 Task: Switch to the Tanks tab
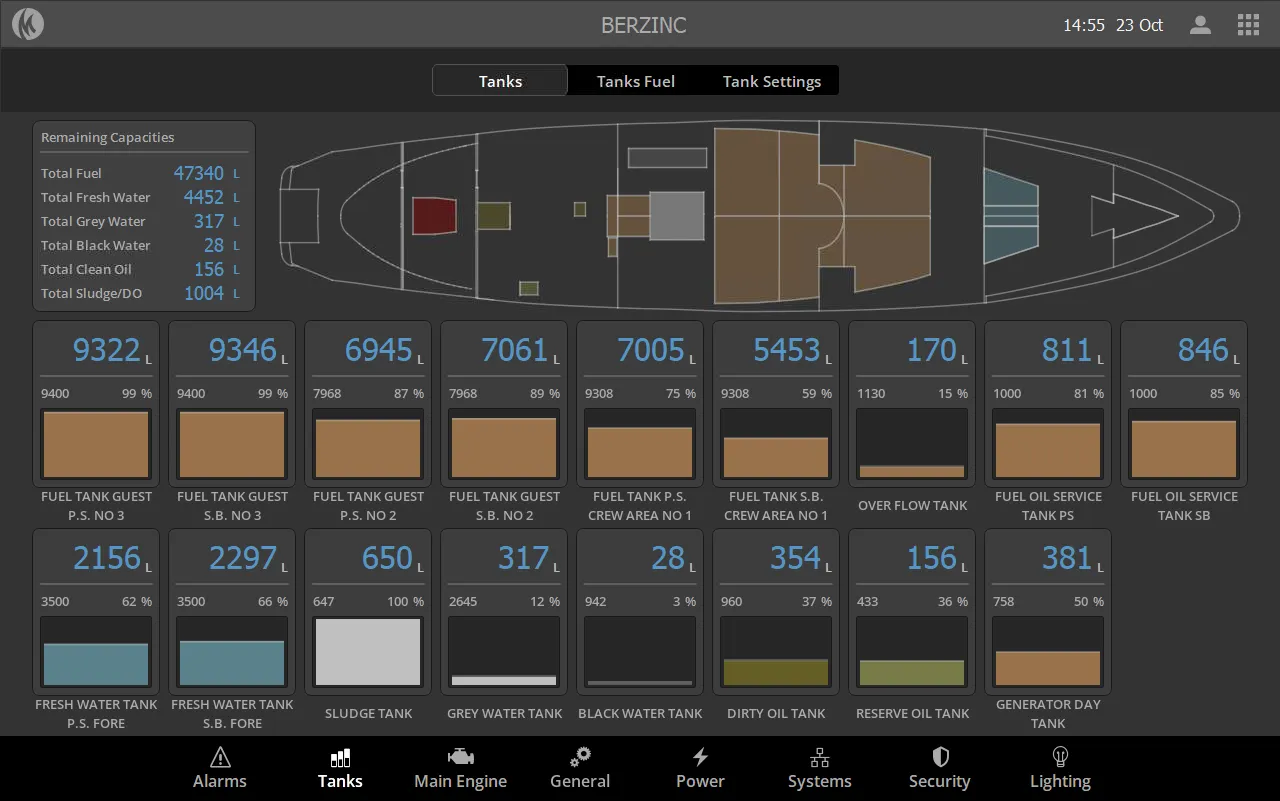(x=500, y=81)
